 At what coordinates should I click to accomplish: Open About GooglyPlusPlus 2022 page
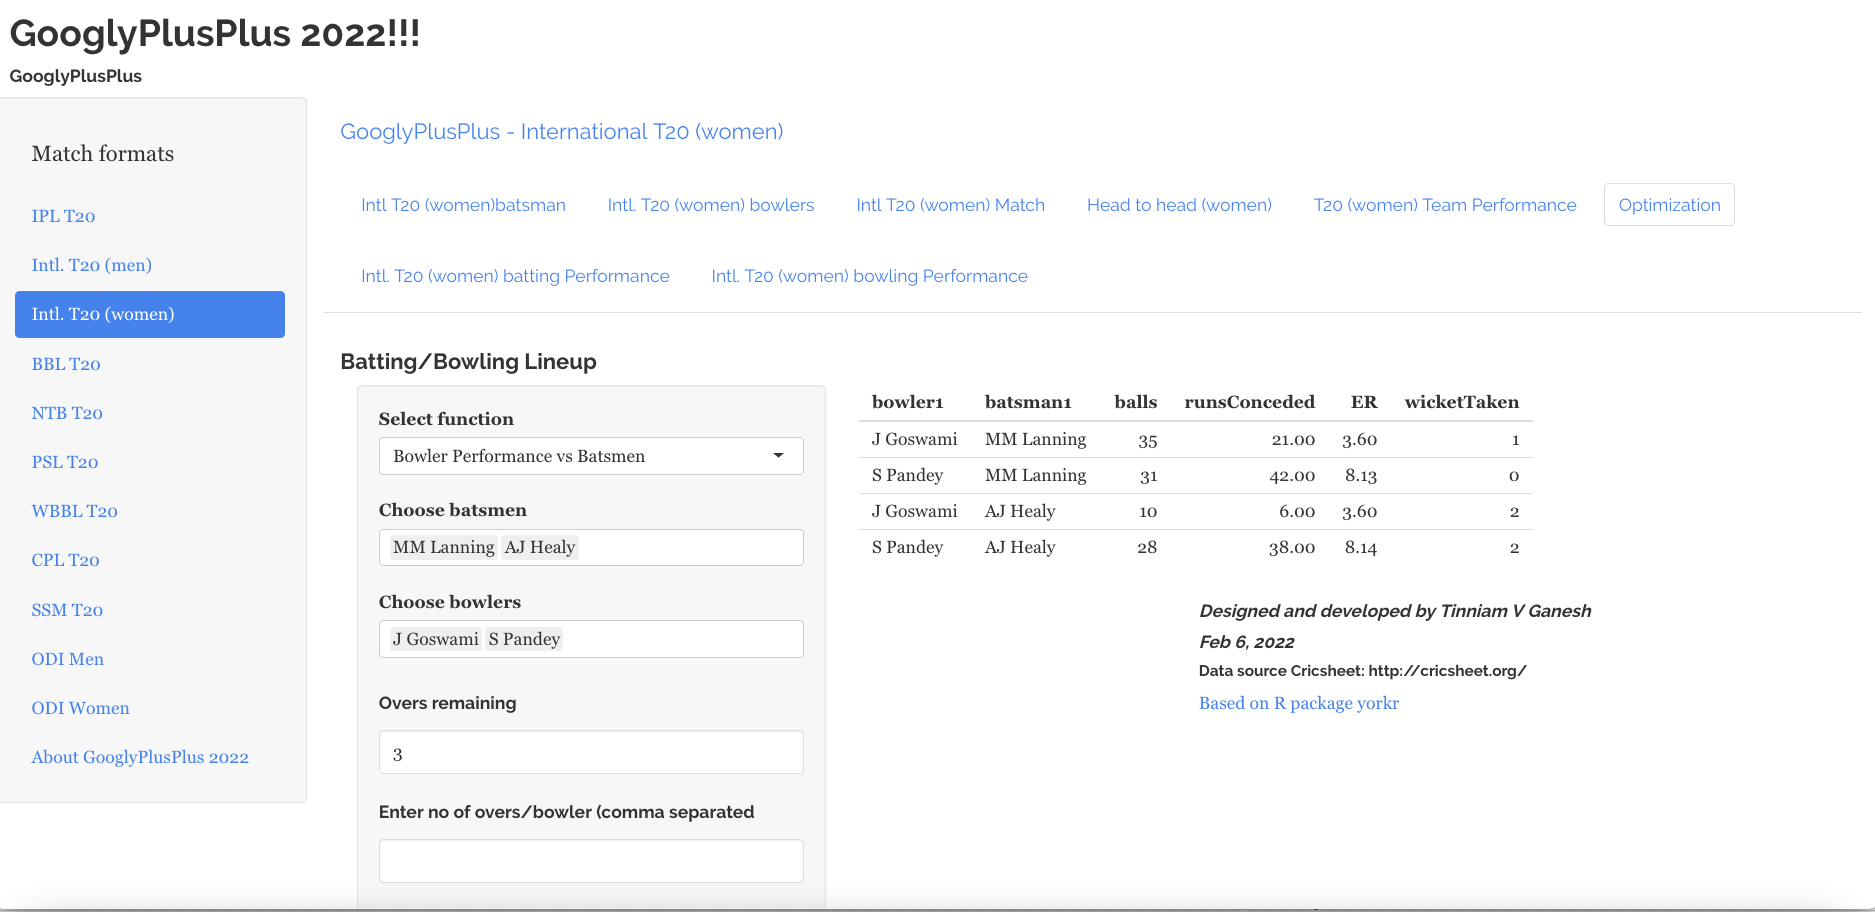[140, 757]
